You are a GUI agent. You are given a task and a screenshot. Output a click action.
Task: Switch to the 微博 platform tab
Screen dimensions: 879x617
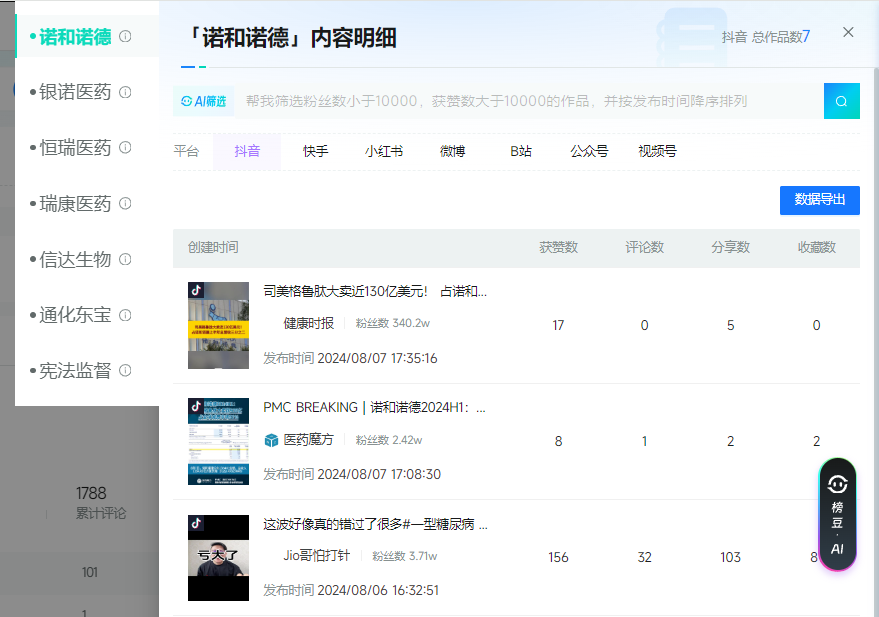point(452,151)
